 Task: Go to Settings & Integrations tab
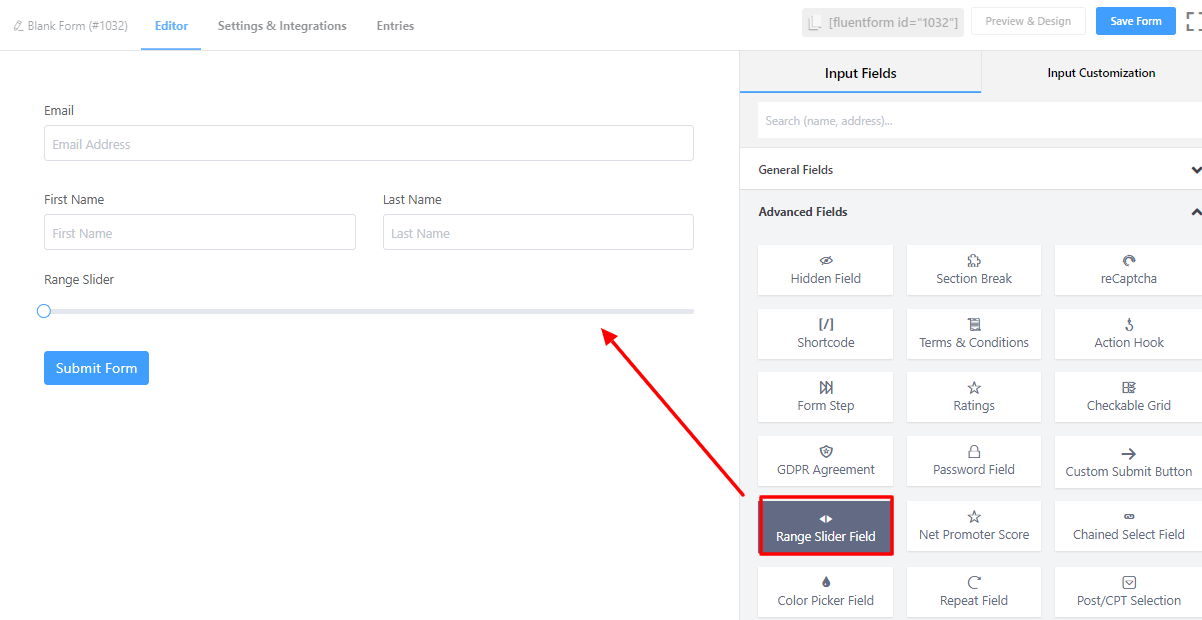(282, 26)
